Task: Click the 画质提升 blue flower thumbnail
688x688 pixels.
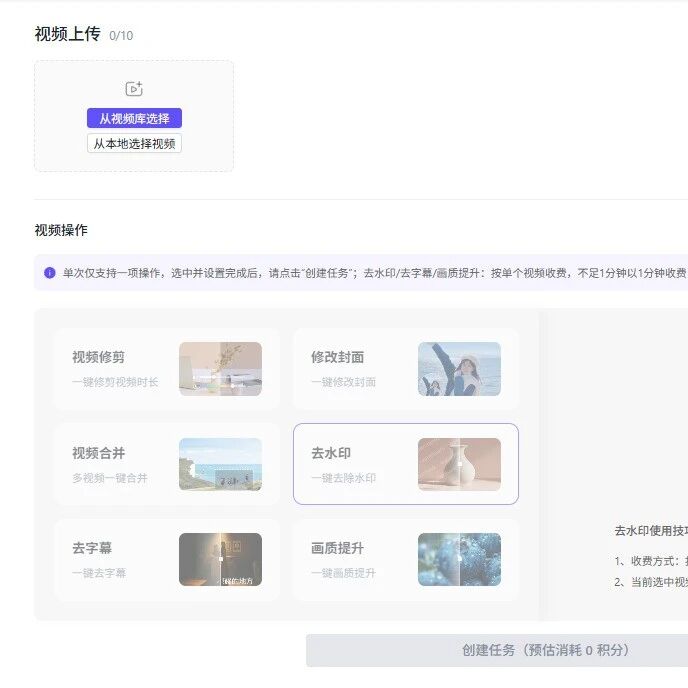Action: 459,559
